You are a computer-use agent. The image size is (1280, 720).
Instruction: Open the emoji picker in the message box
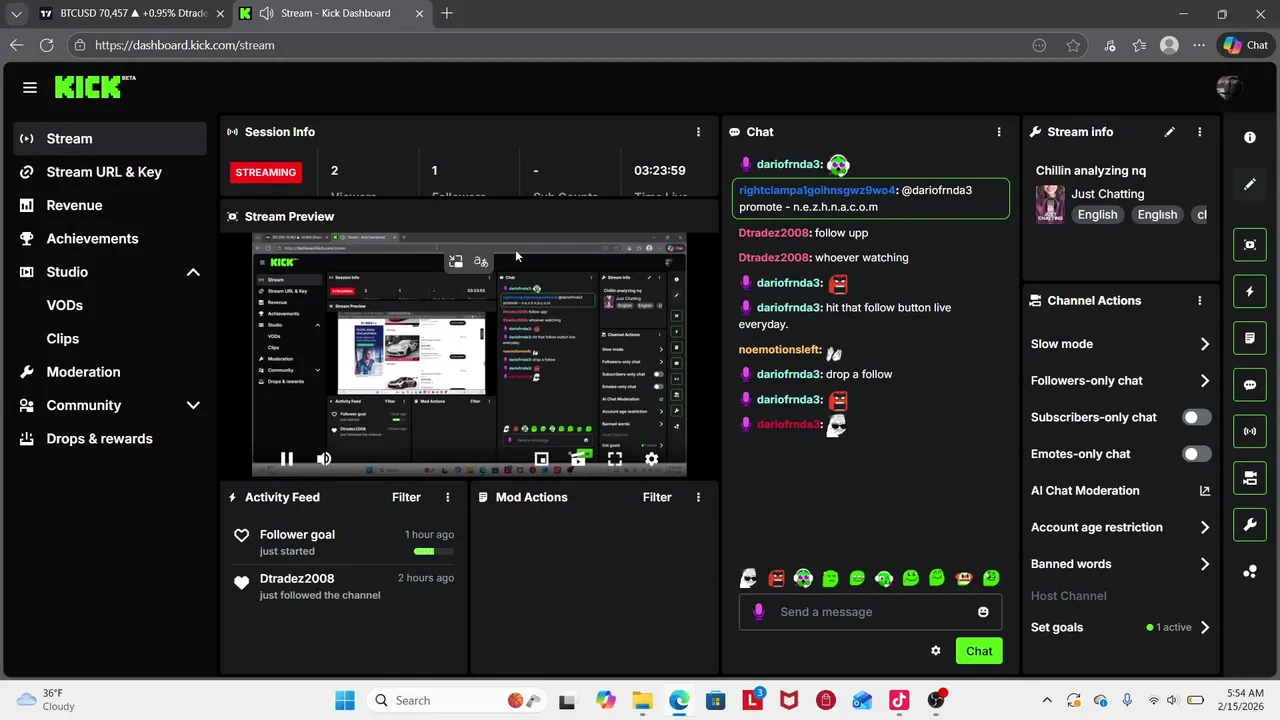pyautogui.click(x=983, y=612)
